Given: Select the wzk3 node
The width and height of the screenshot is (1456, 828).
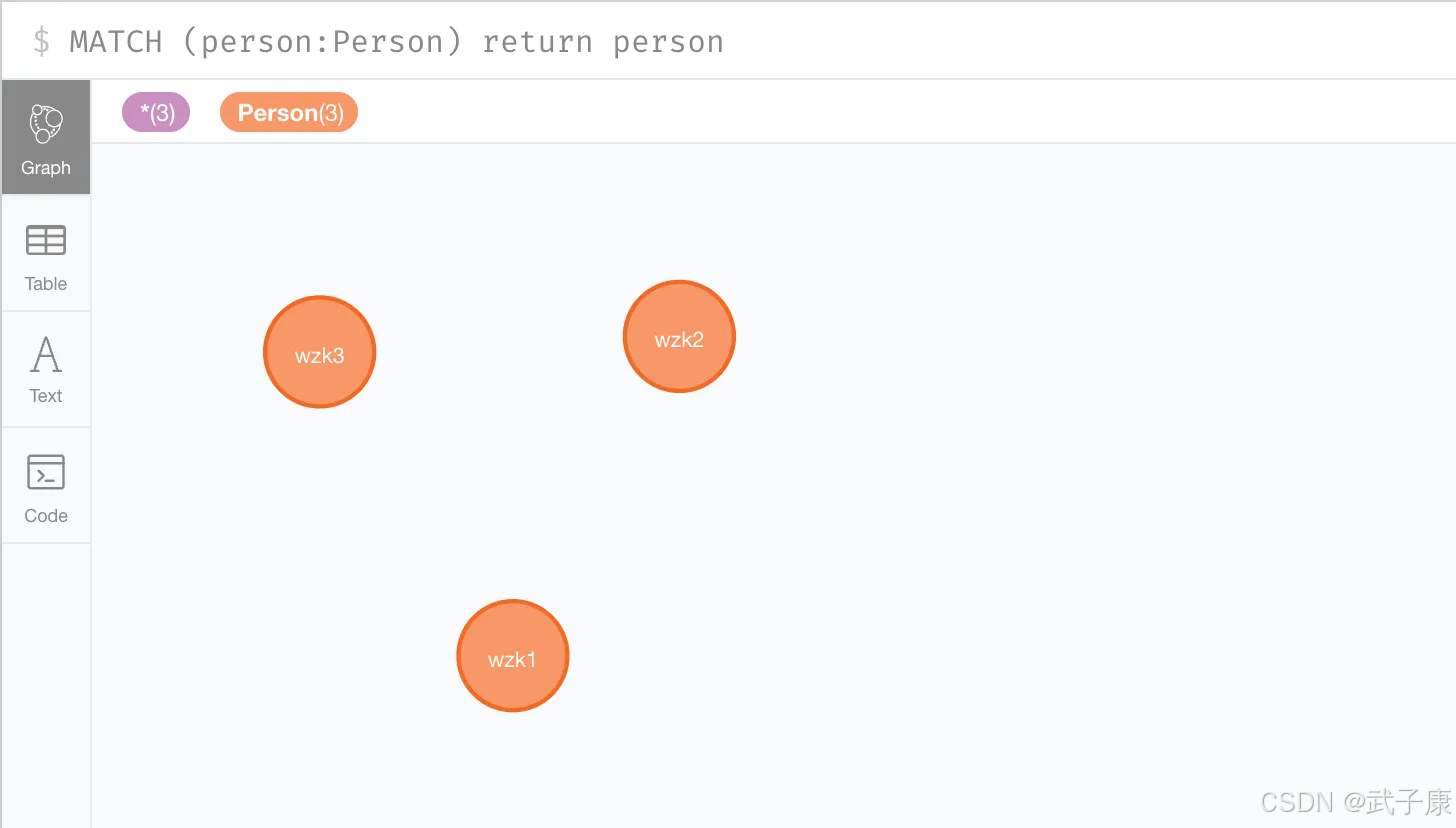Looking at the screenshot, I should [x=319, y=351].
